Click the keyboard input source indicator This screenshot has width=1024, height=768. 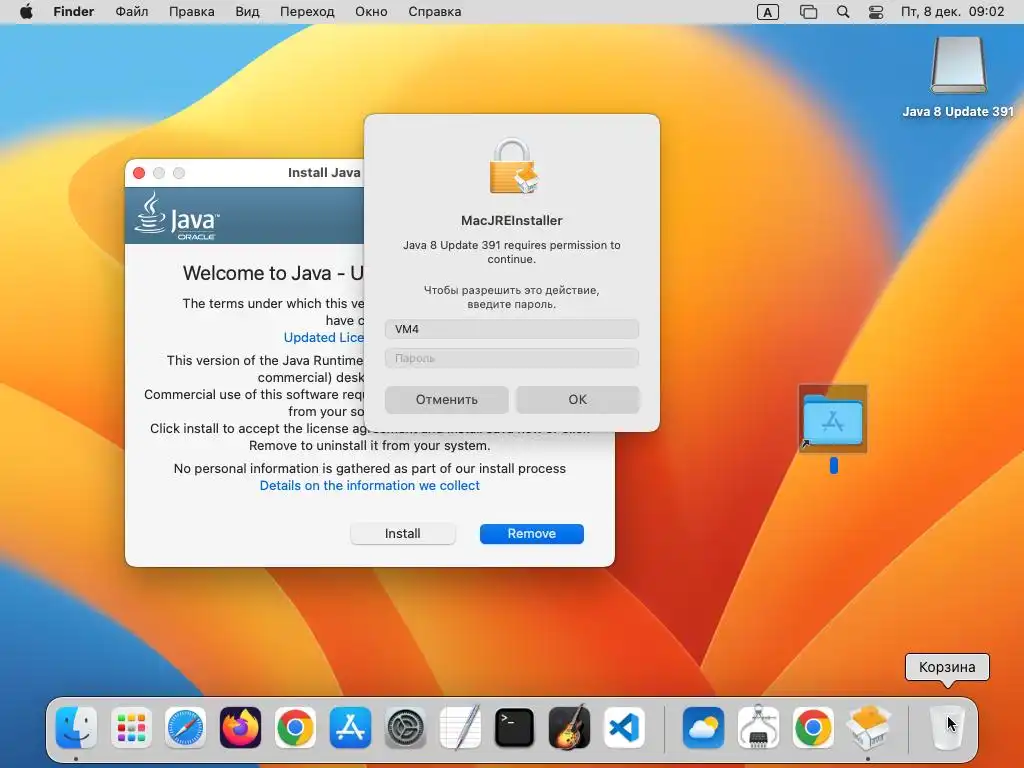point(767,12)
